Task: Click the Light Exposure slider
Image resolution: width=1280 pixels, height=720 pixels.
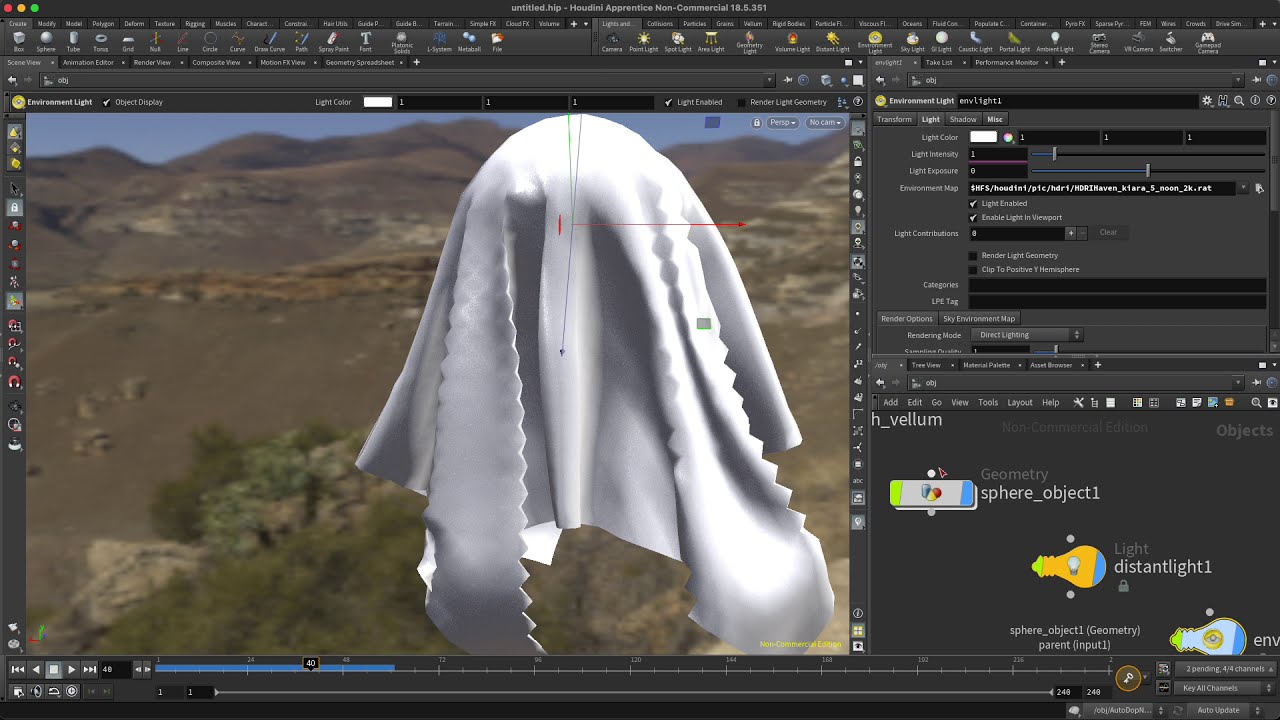Action: [1147, 171]
